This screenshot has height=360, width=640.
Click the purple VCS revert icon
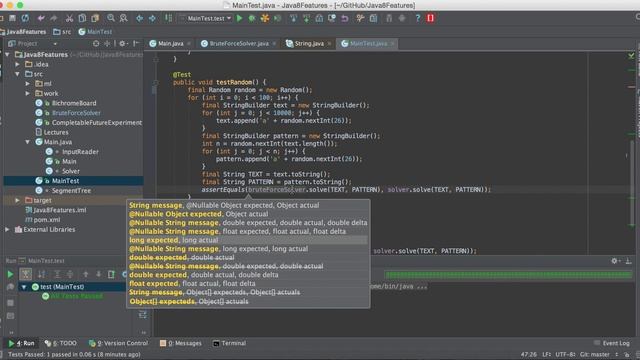(345, 18)
